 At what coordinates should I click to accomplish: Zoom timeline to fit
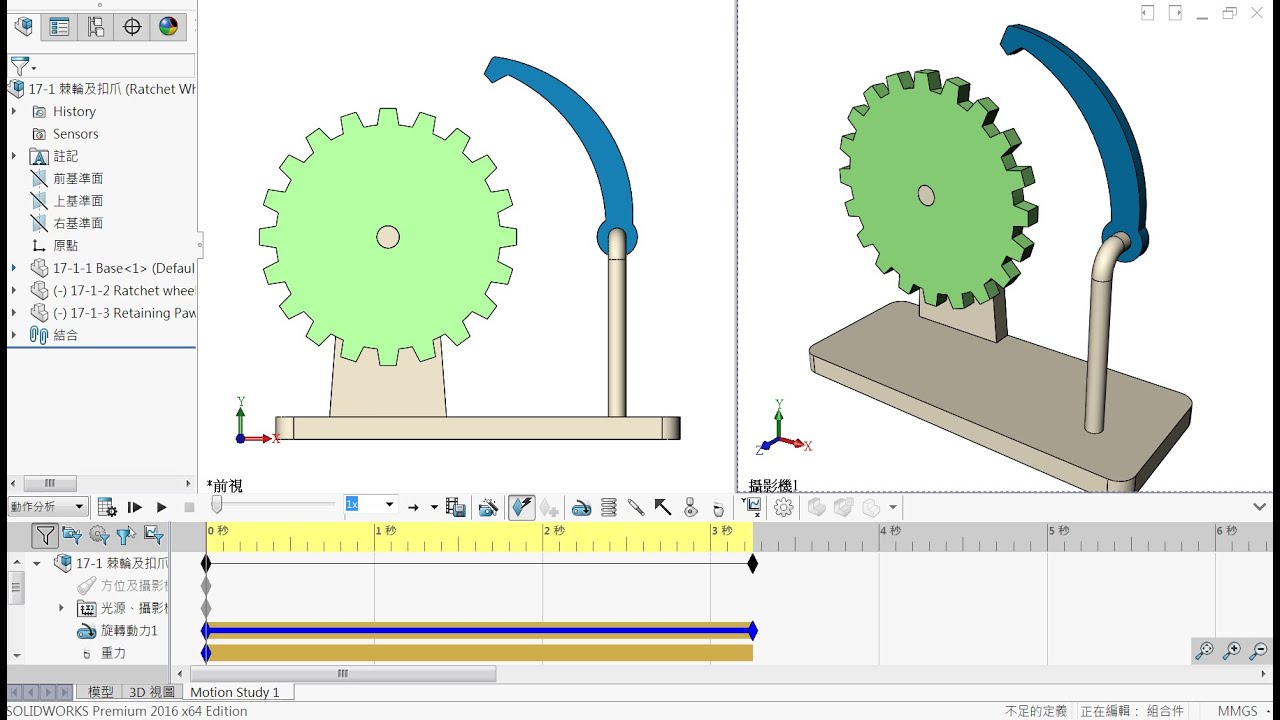(x=1205, y=651)
